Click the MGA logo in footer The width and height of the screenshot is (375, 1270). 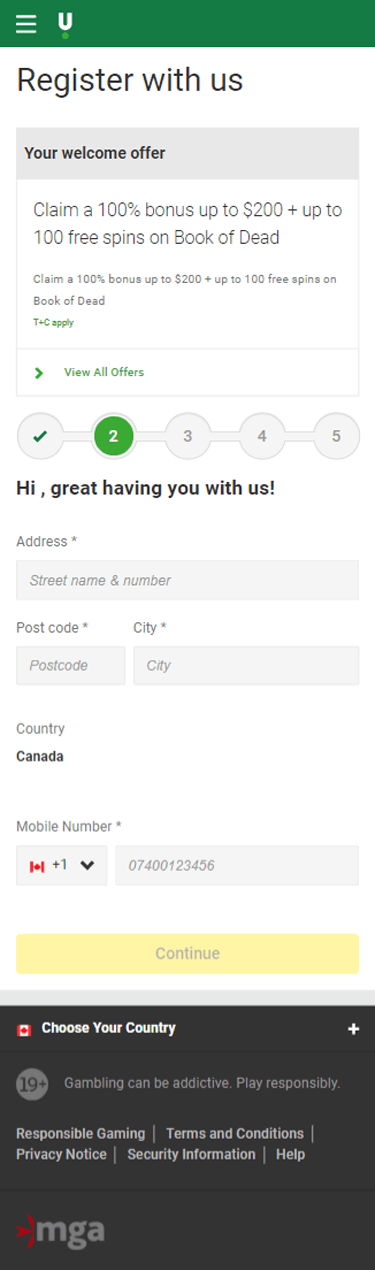60,1229
